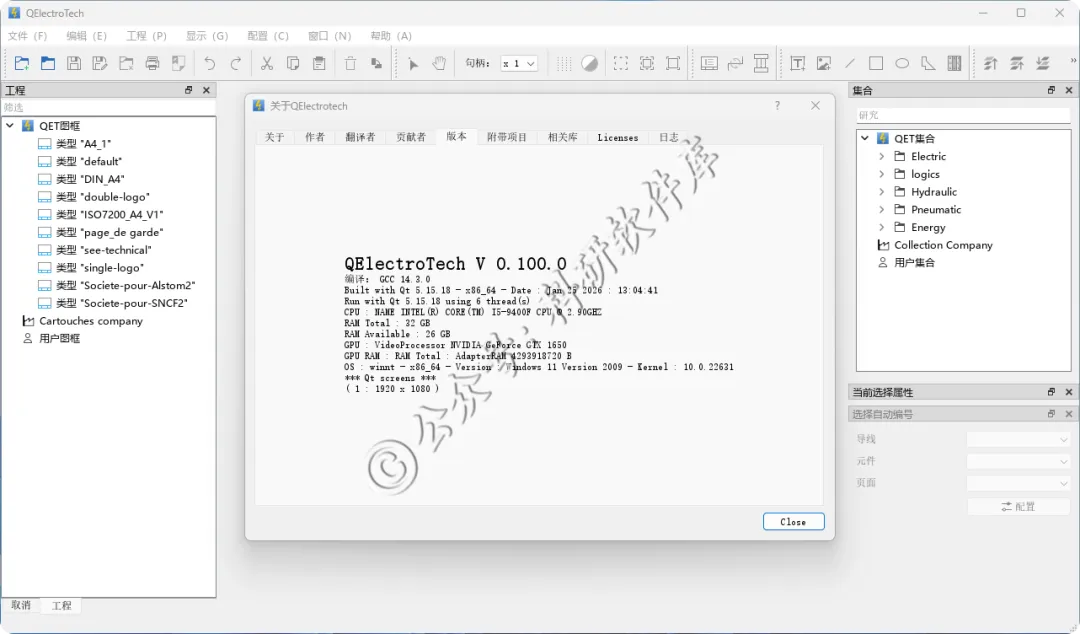The image size is (1080, 634).
Task: Switch to the 日志 tab
Action: tap(668, 137)
